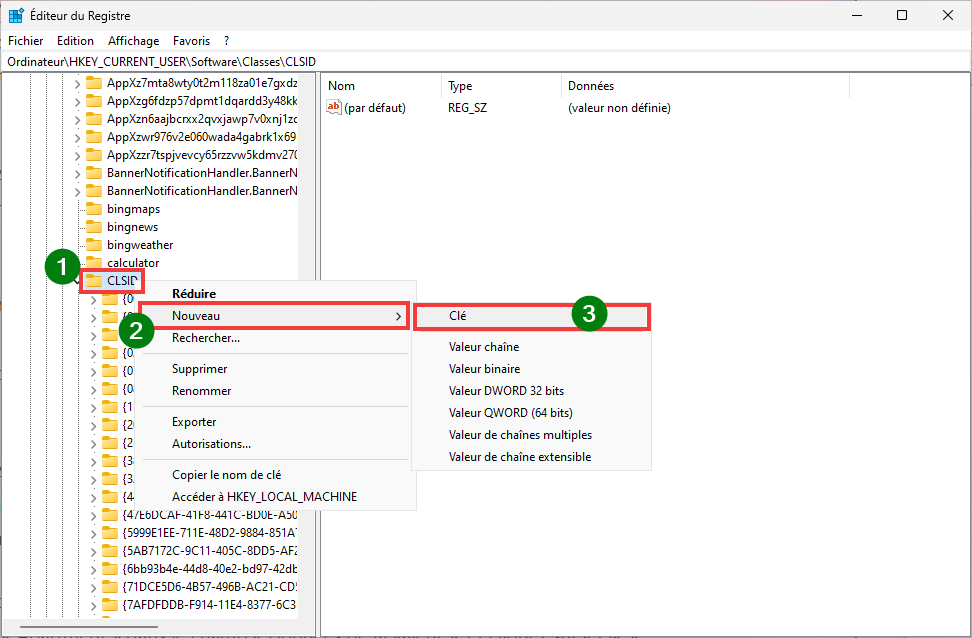Click the folder icon next to bingnews
Image resolution: width=972 pixels, height=638 pixels.
(94, 227)
